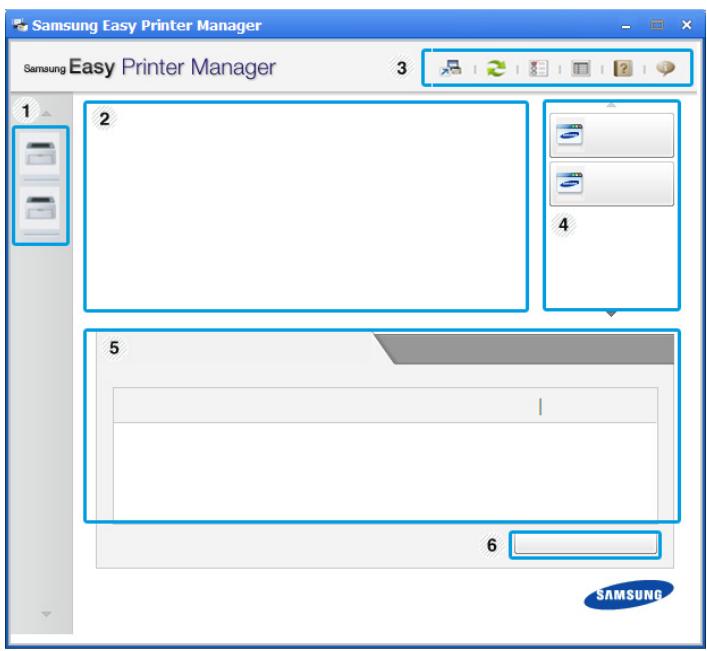
Task: Click the blank button below contents area
Action: [585, 545]
